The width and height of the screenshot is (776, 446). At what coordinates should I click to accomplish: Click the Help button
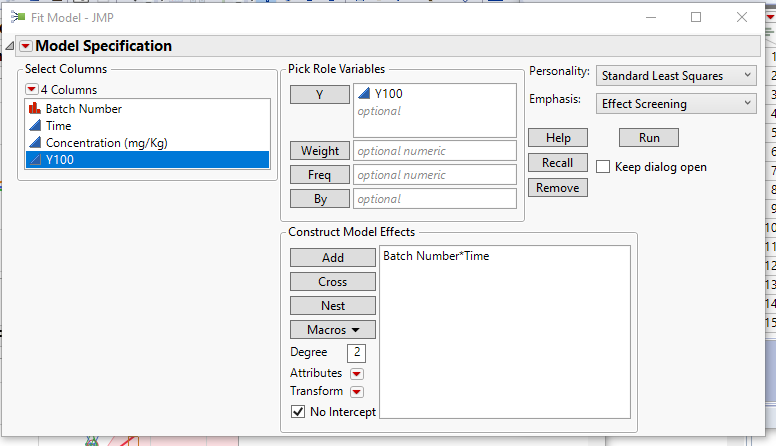pos(558,138)
